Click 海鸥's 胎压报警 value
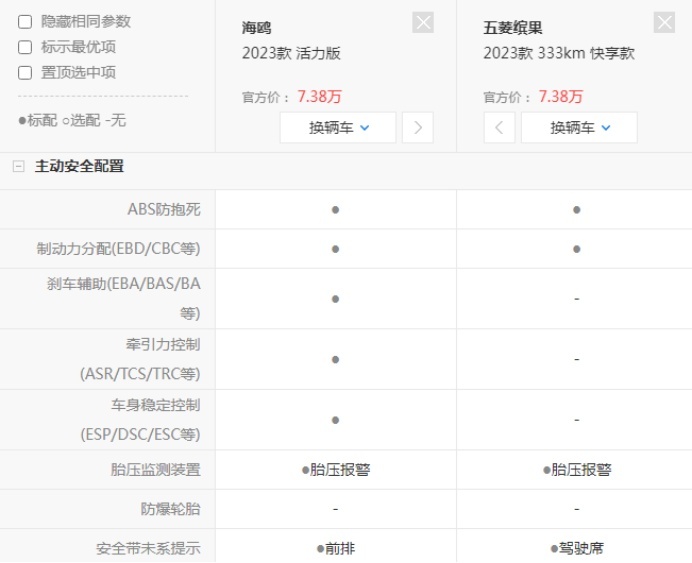 pyautogui.click(x=336, y=469)
